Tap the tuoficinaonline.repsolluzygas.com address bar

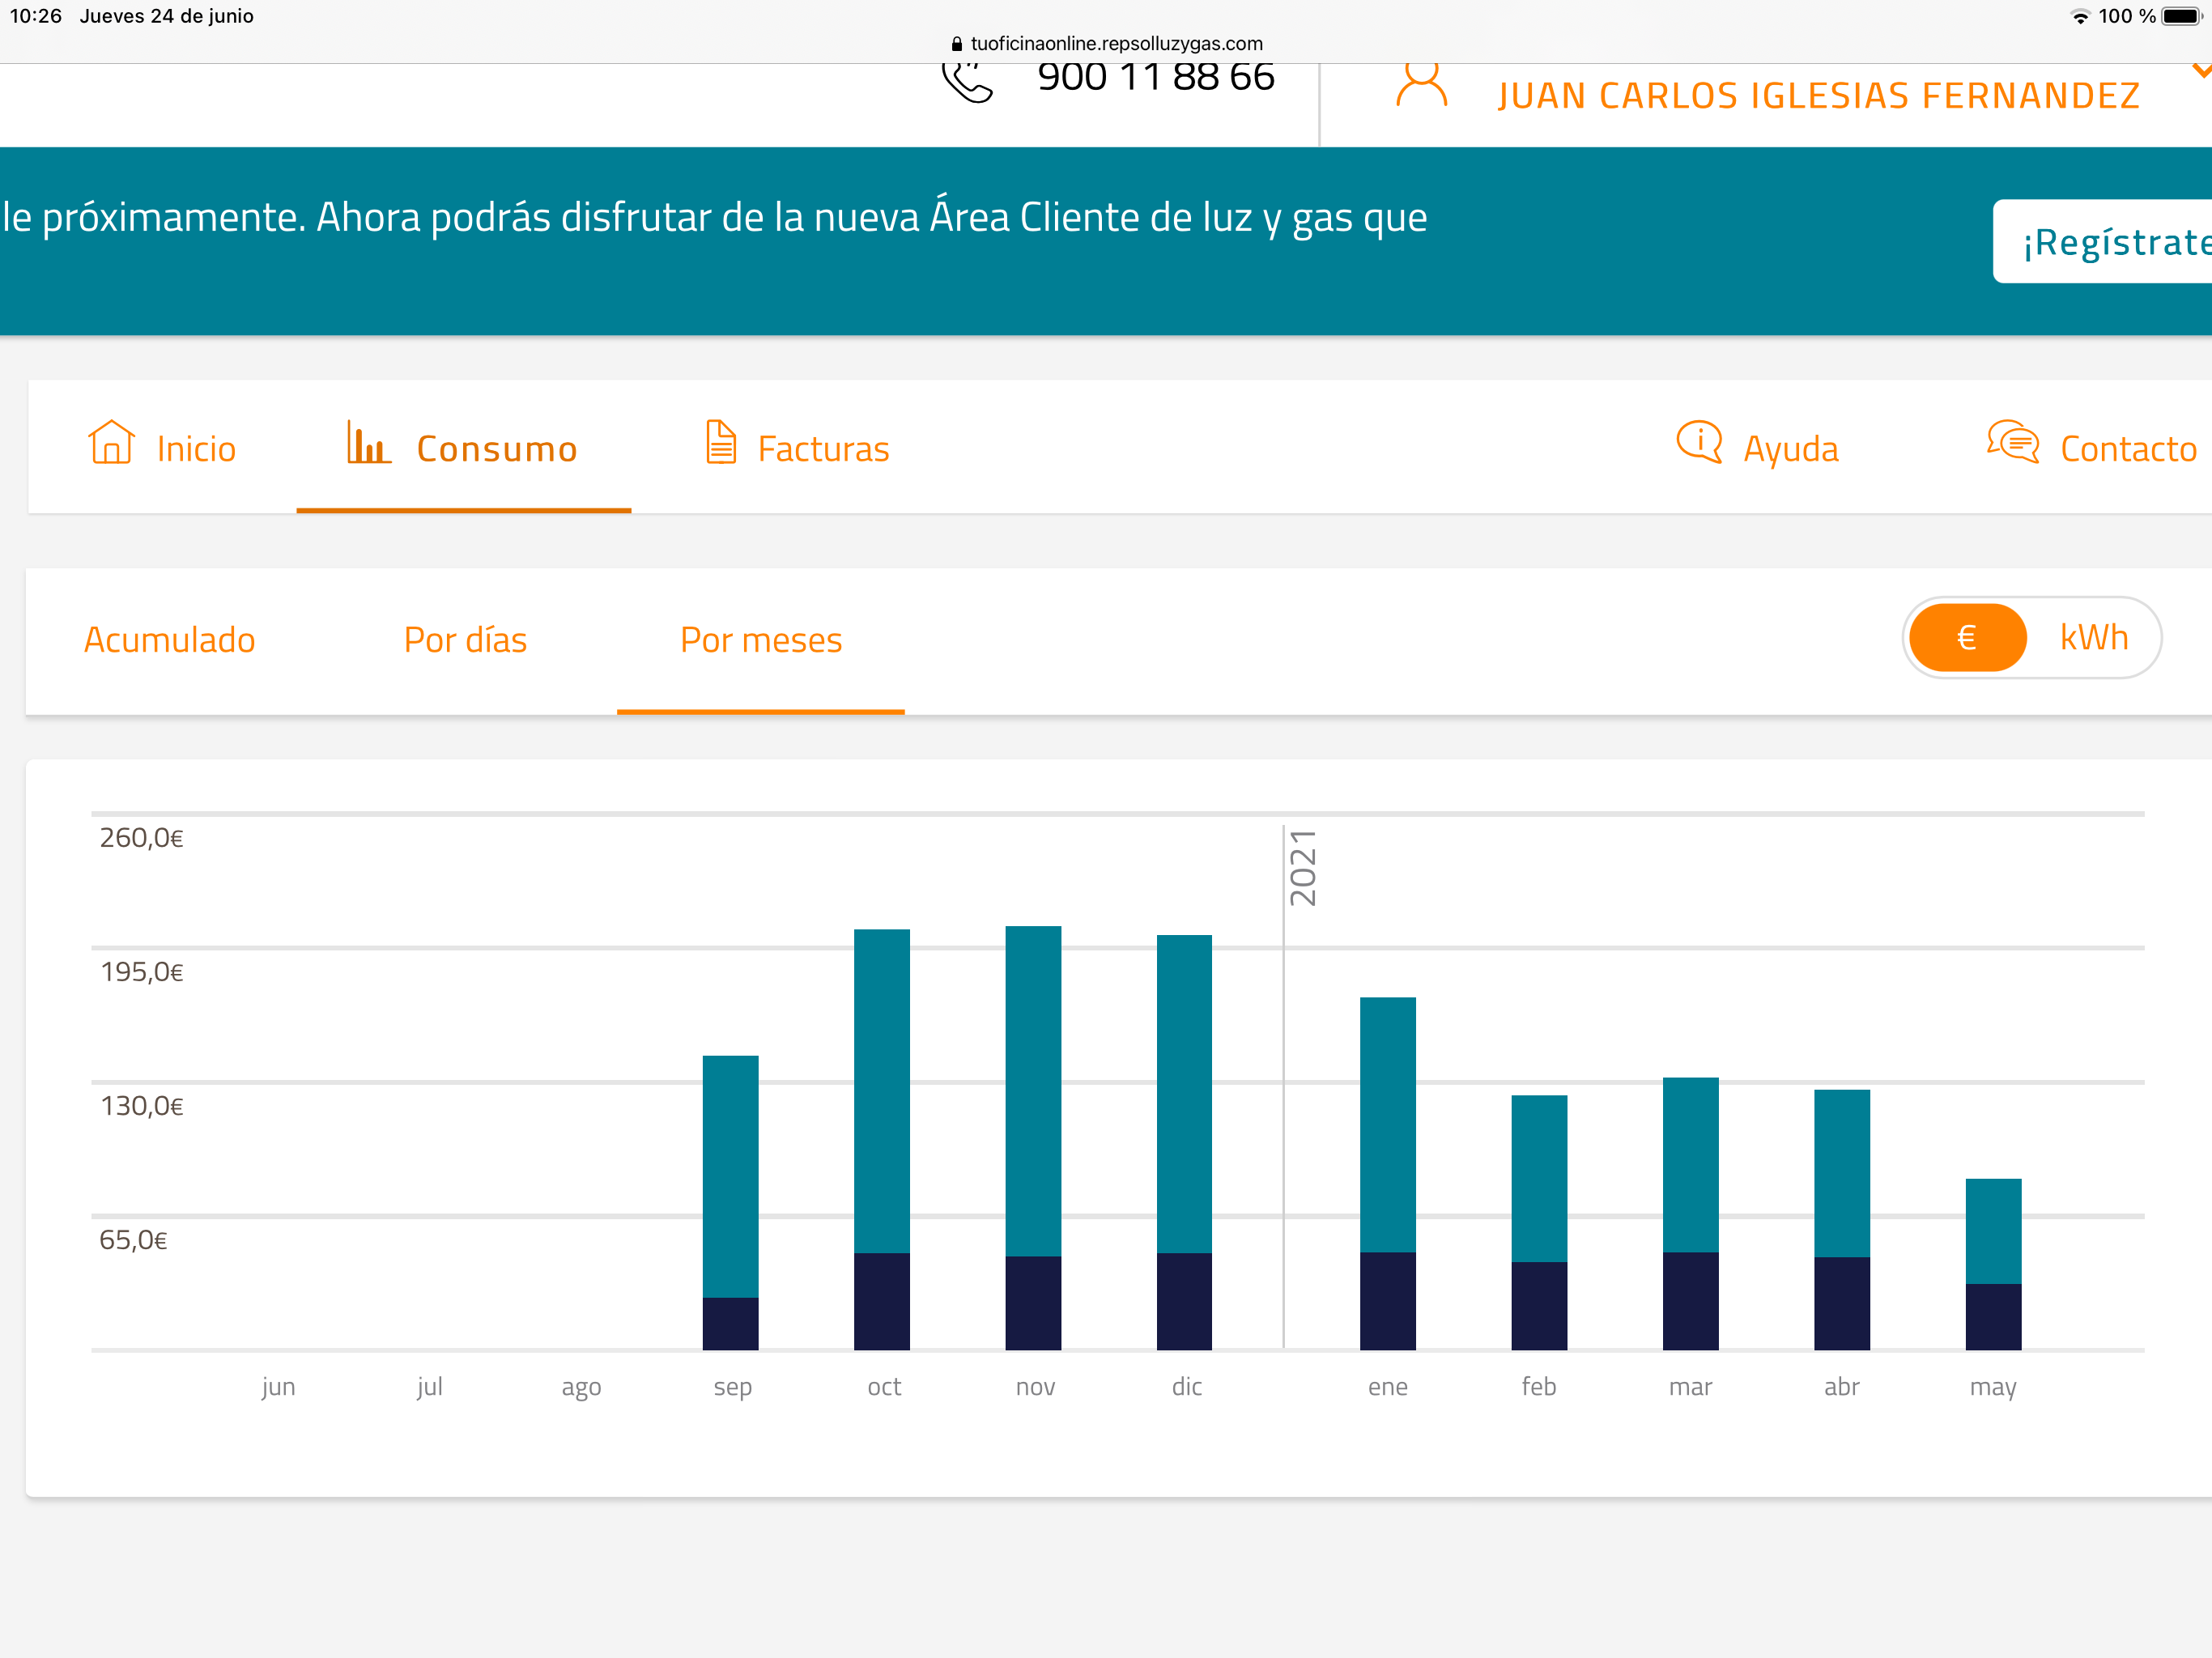[1106, 44]
